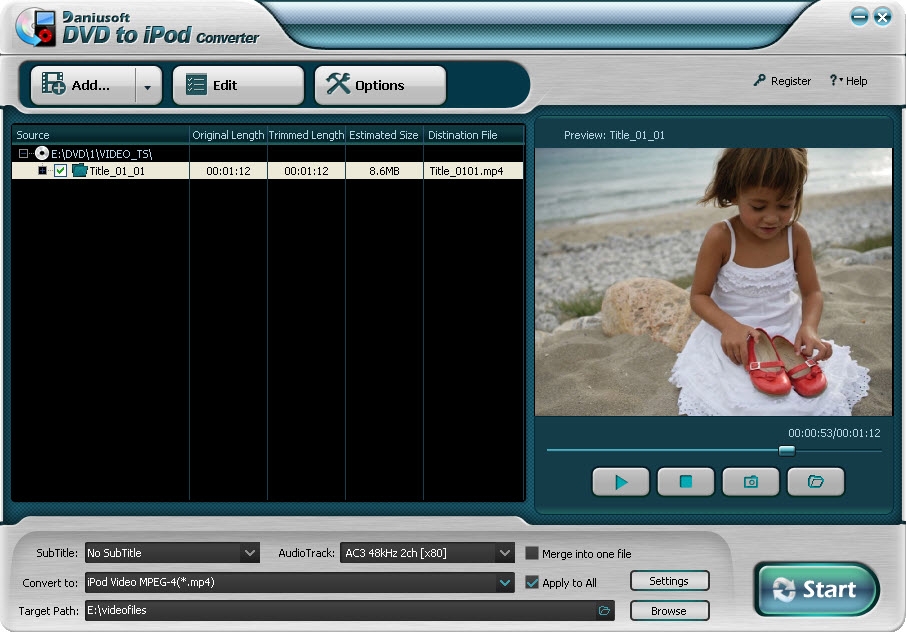906x632 pixels.
Task: Open the Help menu
Action: tap(848, 81)
